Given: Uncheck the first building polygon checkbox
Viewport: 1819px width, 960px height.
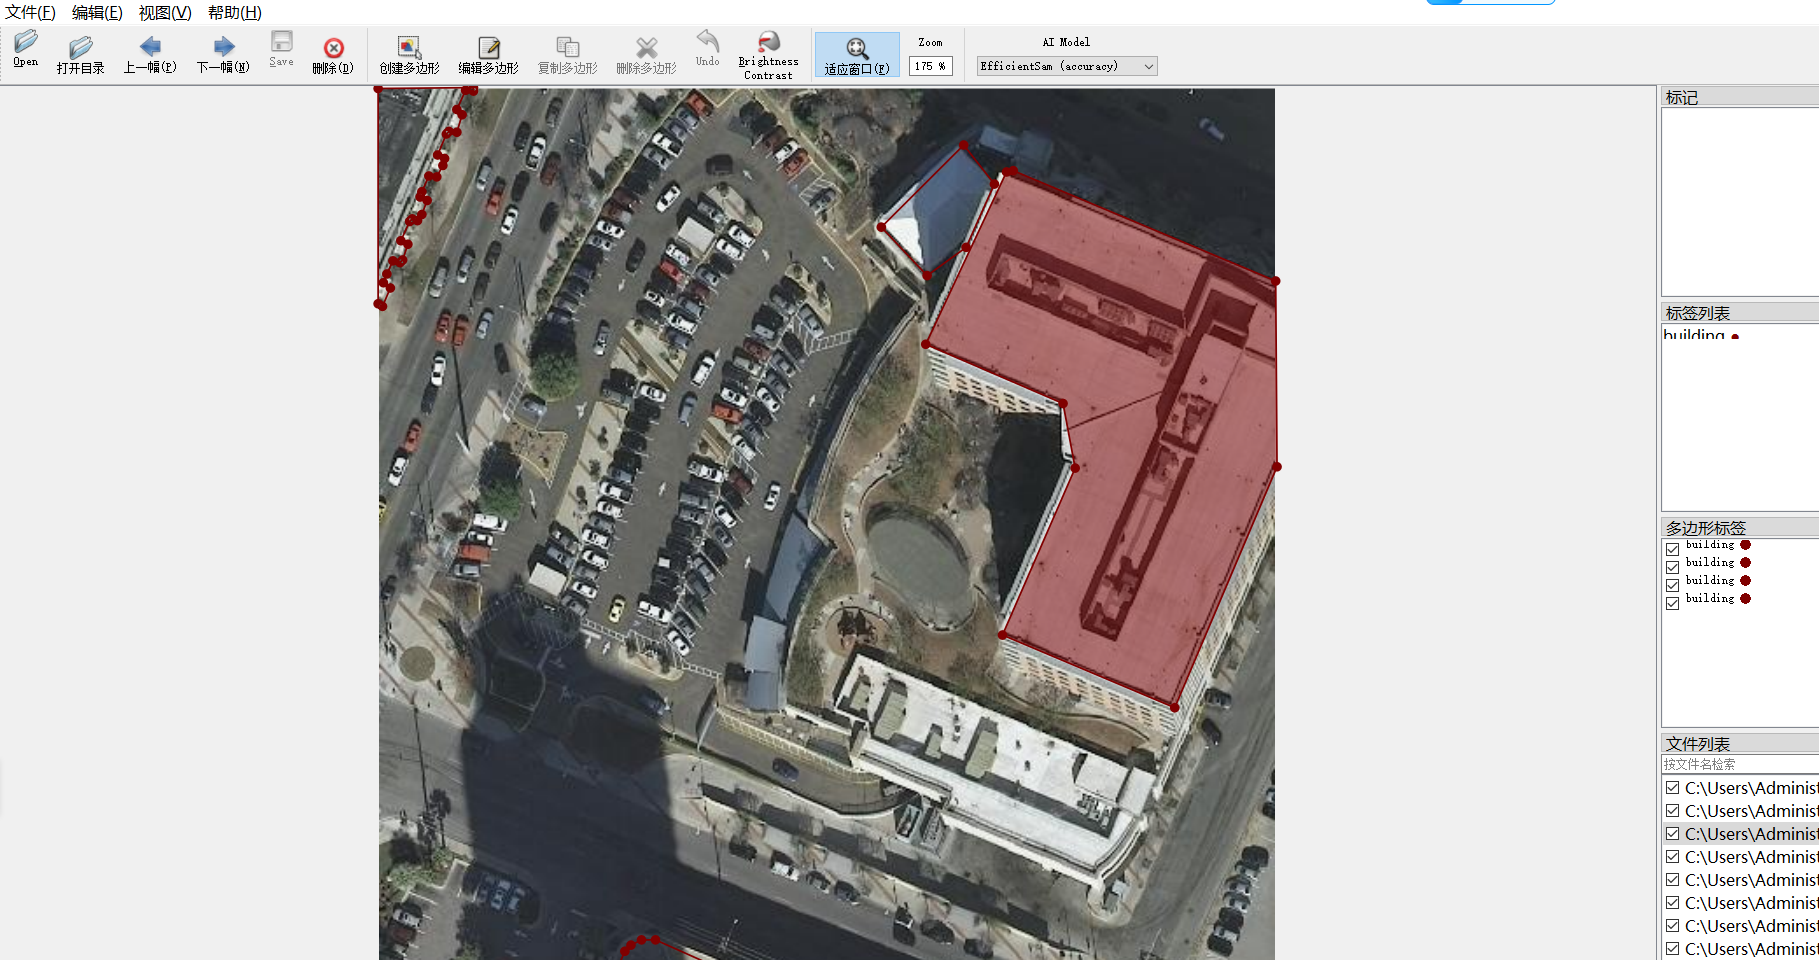Looking at the screenshot, I should [1672, 549].
